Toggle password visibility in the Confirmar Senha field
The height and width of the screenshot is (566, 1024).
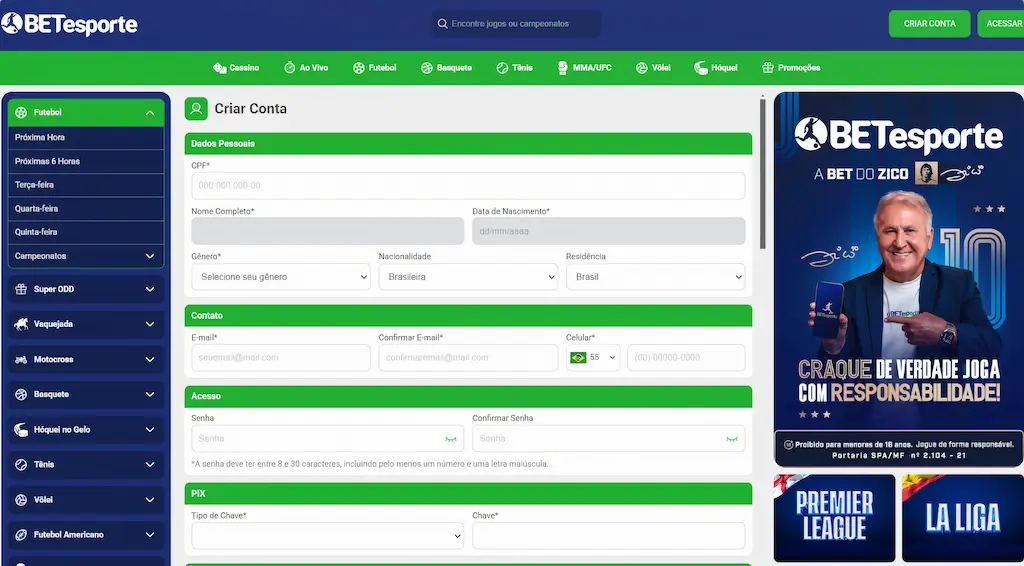(731, 439)
